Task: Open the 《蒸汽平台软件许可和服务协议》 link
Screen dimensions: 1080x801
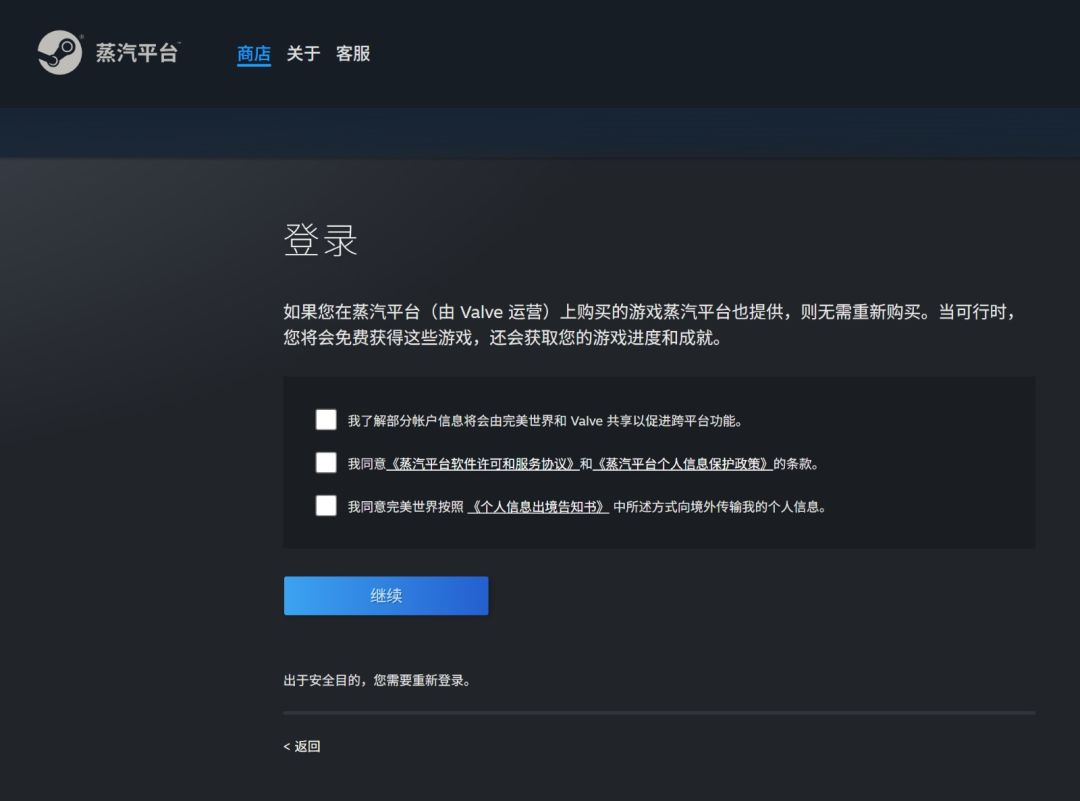Action: tap(483, 464)
